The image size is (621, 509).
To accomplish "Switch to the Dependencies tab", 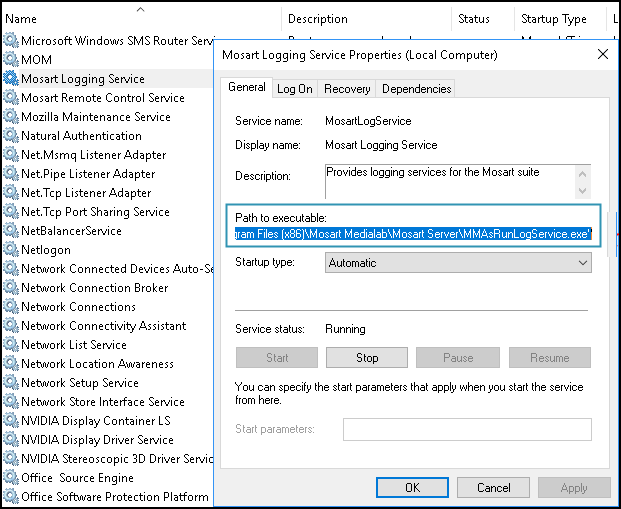I will [416, 89].
